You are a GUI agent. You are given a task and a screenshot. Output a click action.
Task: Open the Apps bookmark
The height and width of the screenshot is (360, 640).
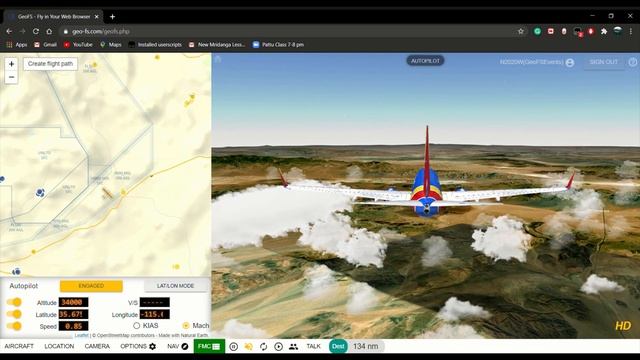(17, 44)
